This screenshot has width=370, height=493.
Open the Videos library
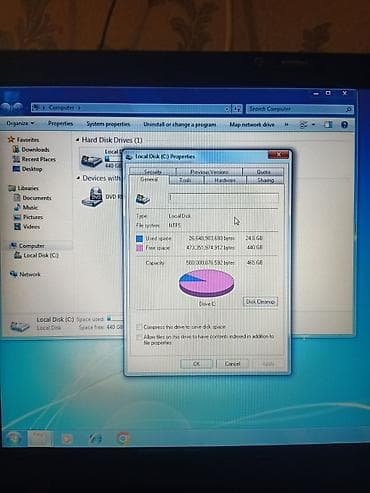tap(31, 227)
